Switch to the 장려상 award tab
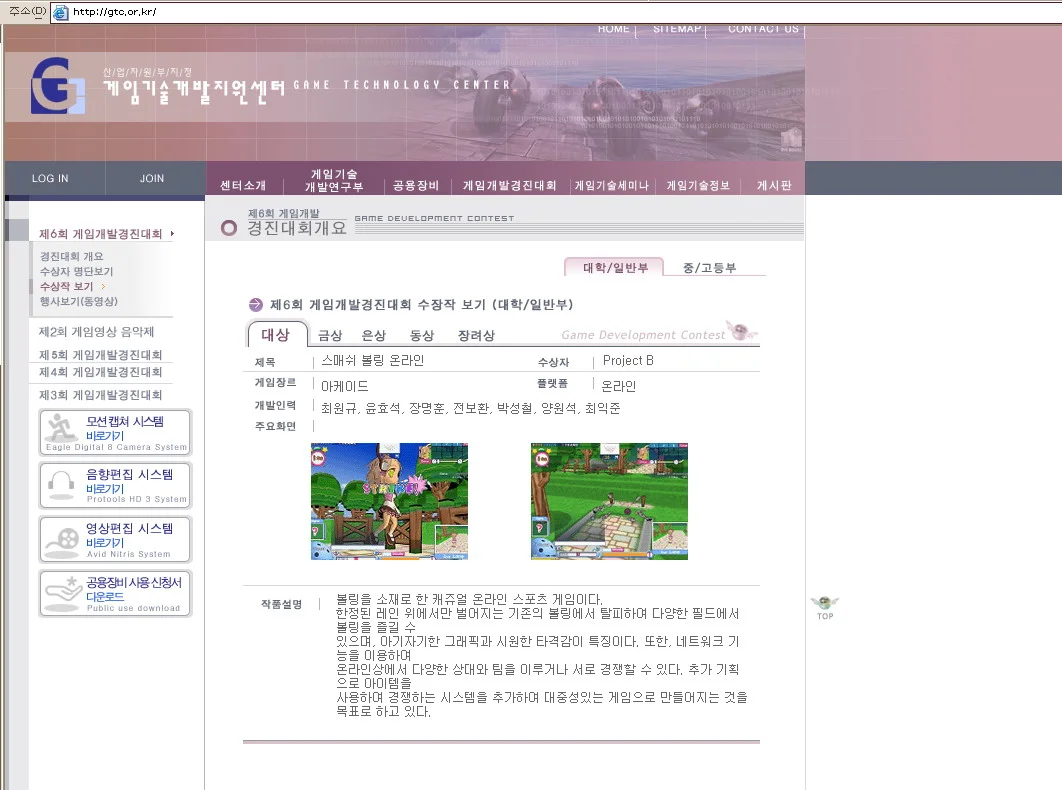The height and width of the screenshot is (790, 1062). pyautogui.click(x=476, y=335)
